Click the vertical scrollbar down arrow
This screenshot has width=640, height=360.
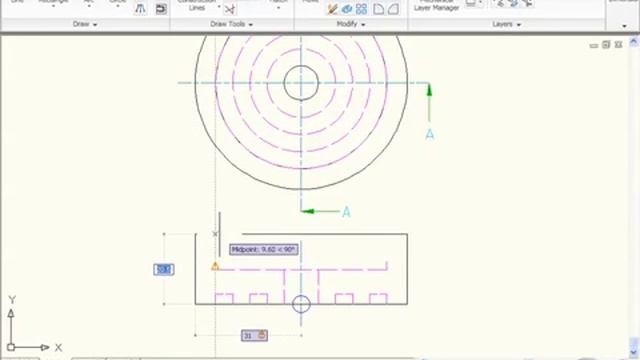(x=633, y=351)
